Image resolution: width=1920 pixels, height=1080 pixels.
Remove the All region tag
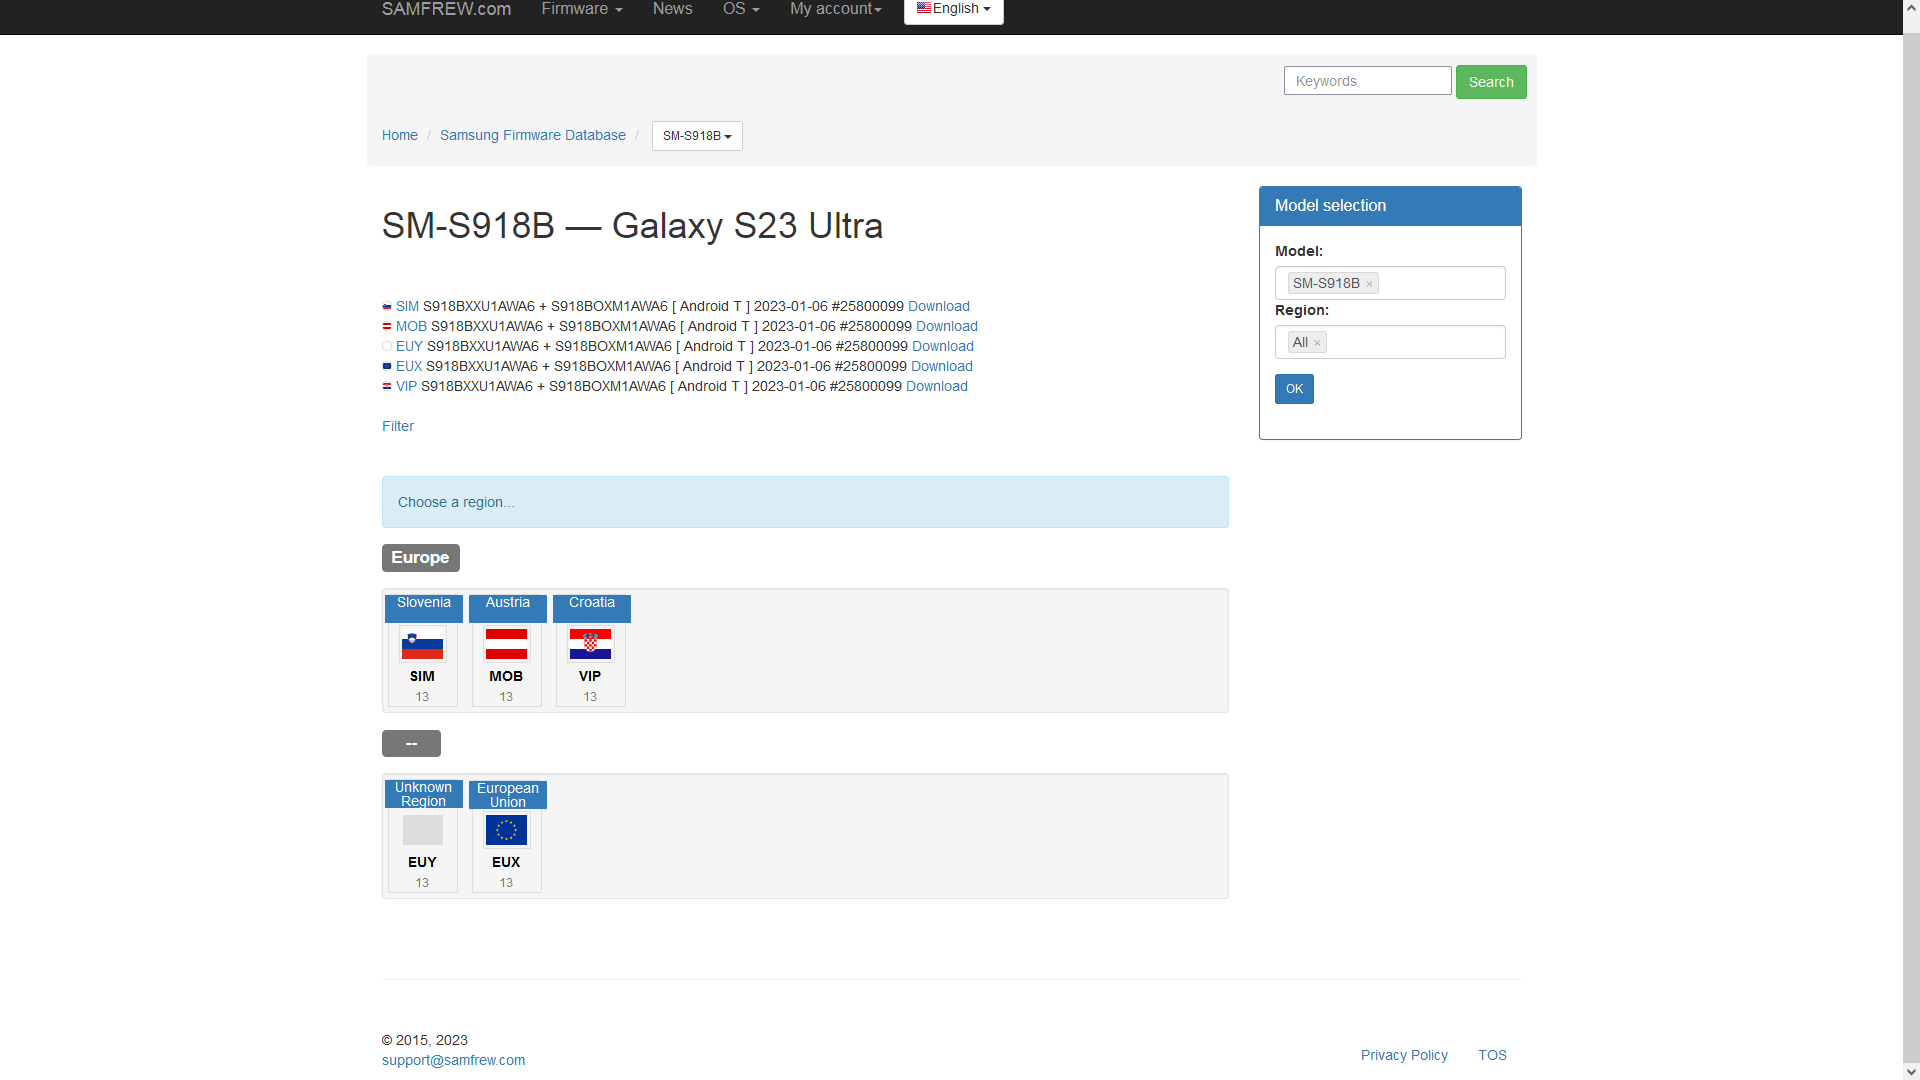1317,343
